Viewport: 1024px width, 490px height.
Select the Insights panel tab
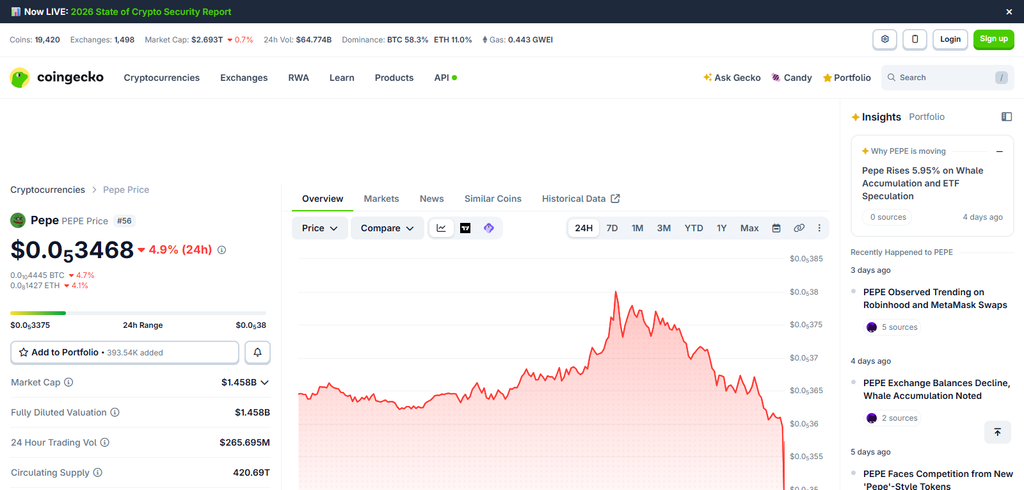pos(876,117)
